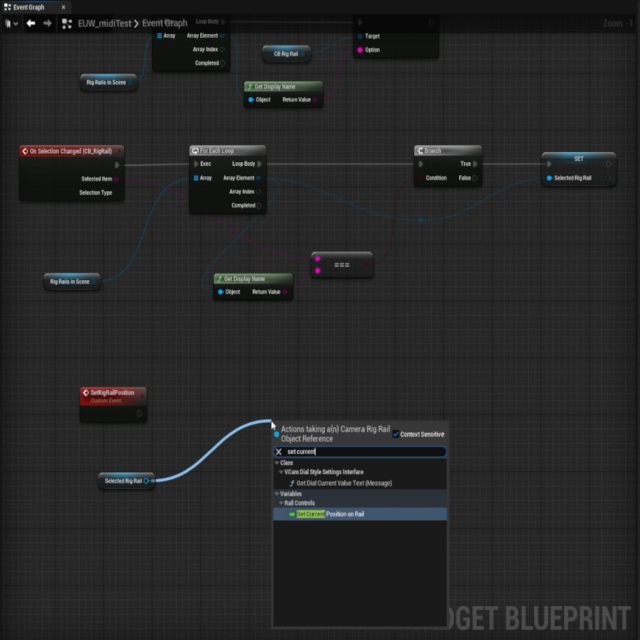This screenshot has height=640, width=640.
Task: Click the Selection Type pin on selection event
Action: click(x=116, y=193)
